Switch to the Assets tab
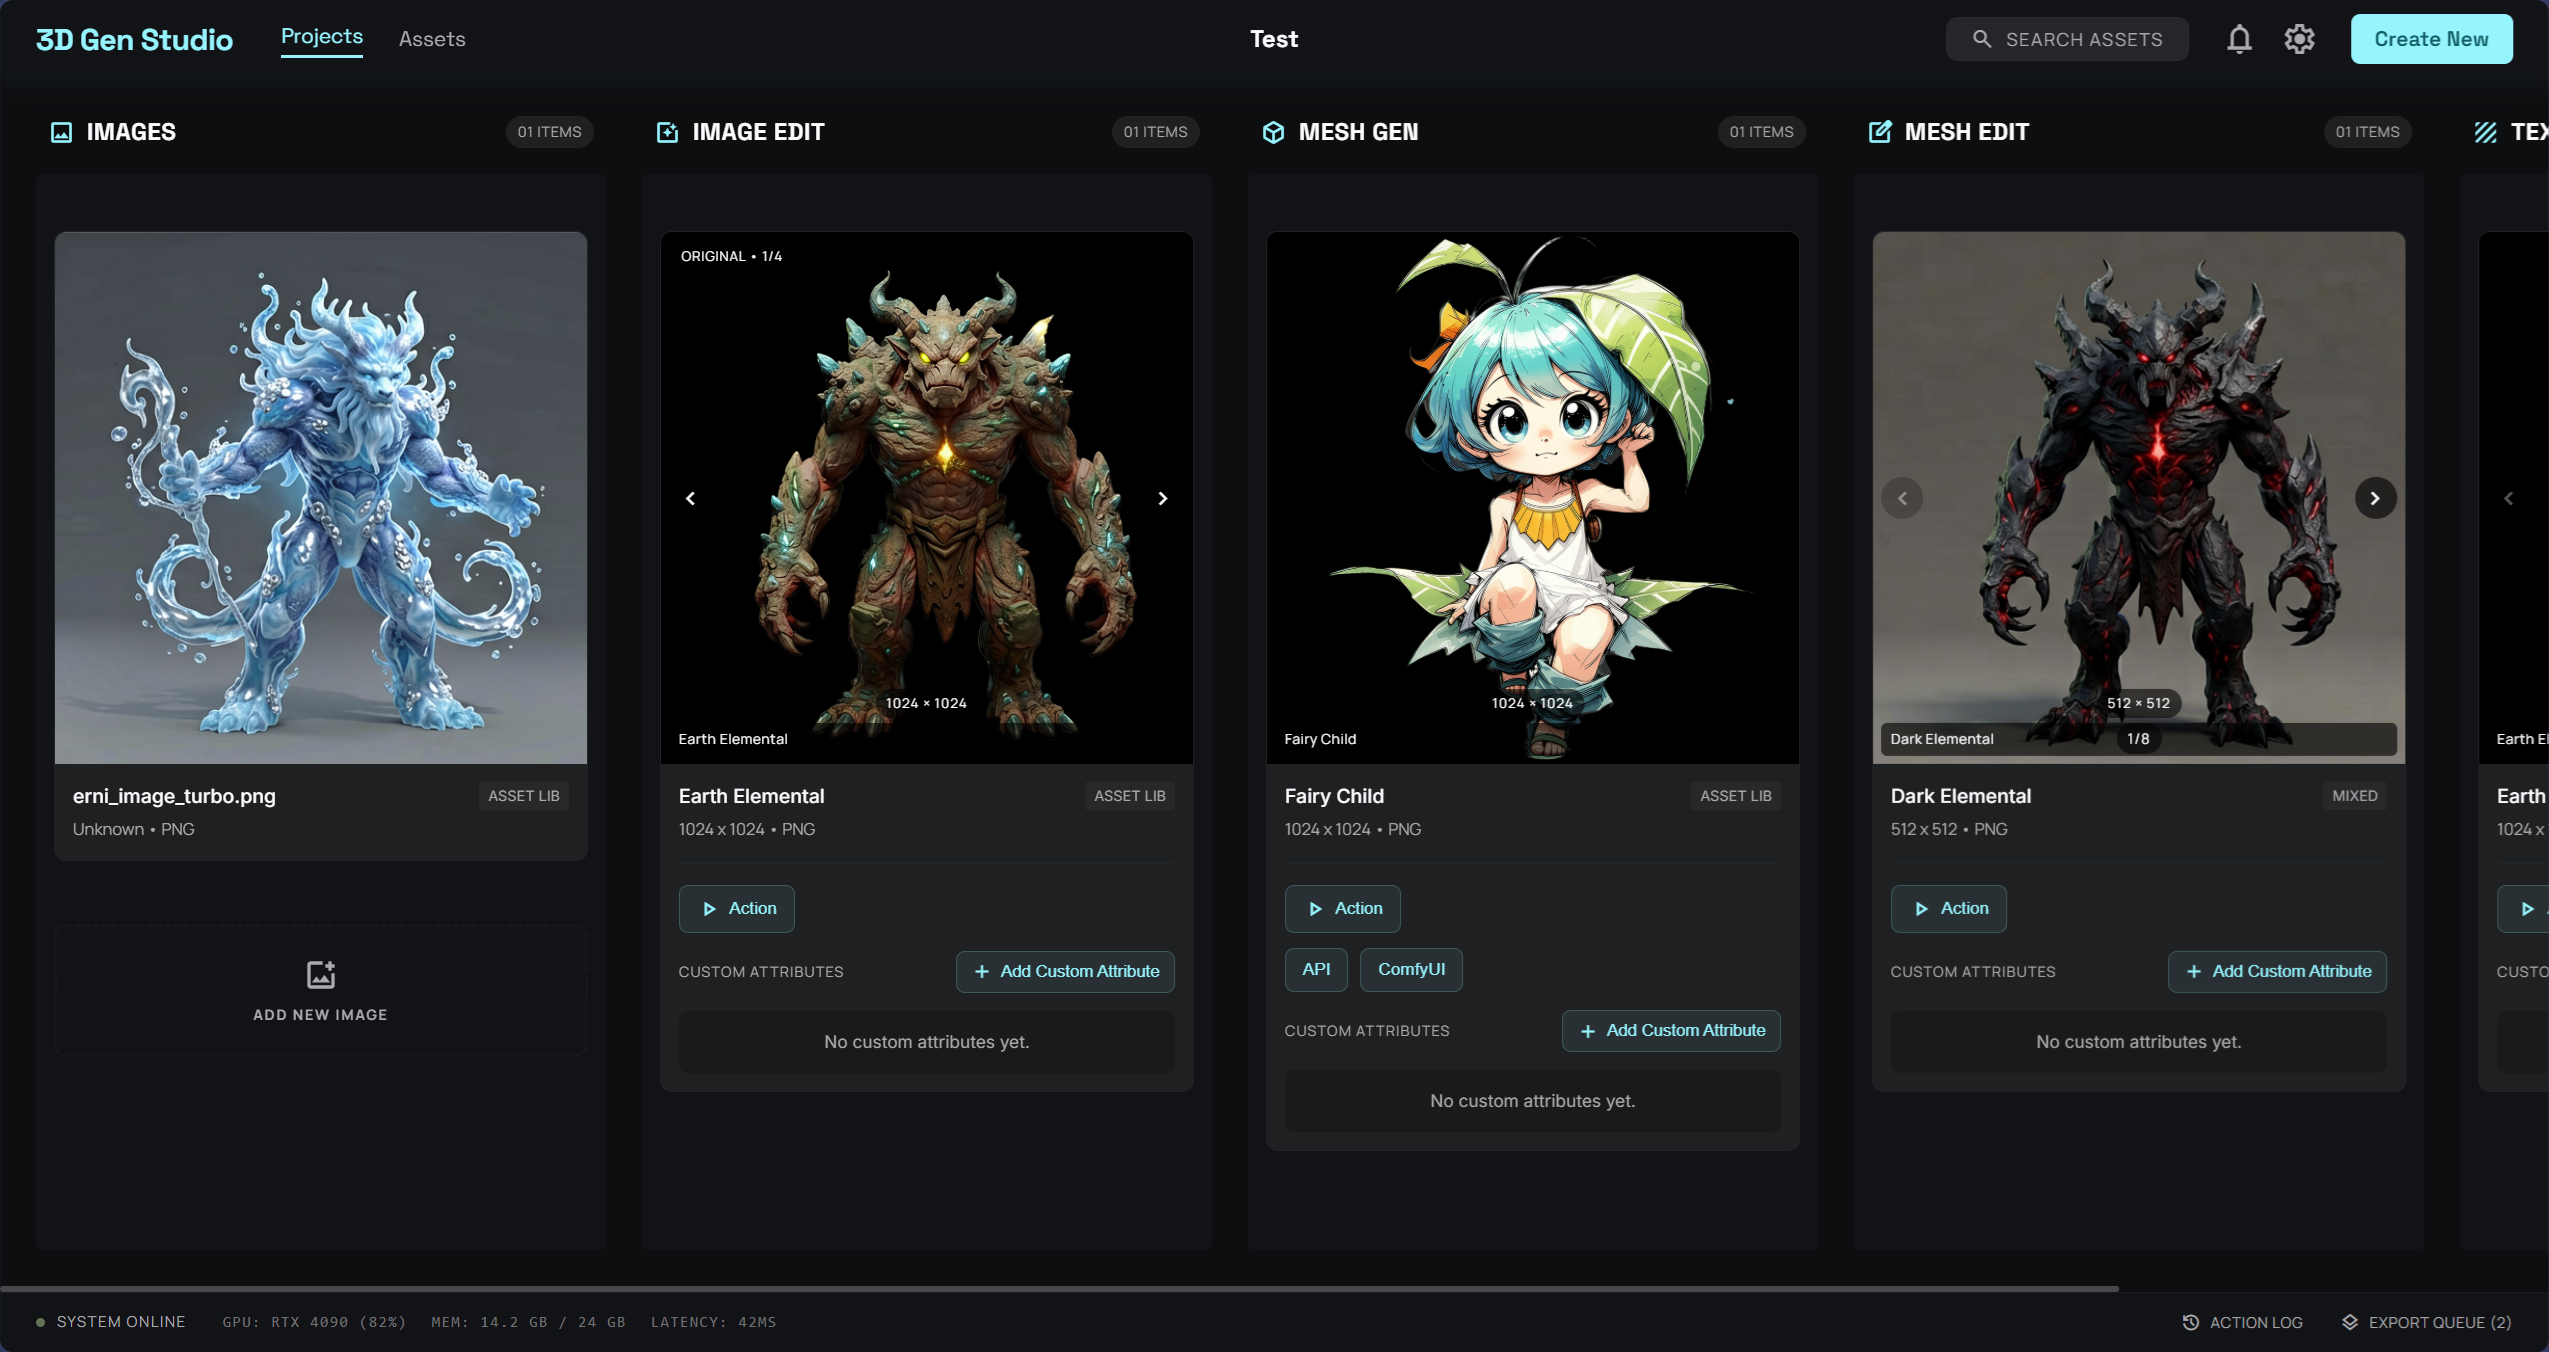 point(432,39)
